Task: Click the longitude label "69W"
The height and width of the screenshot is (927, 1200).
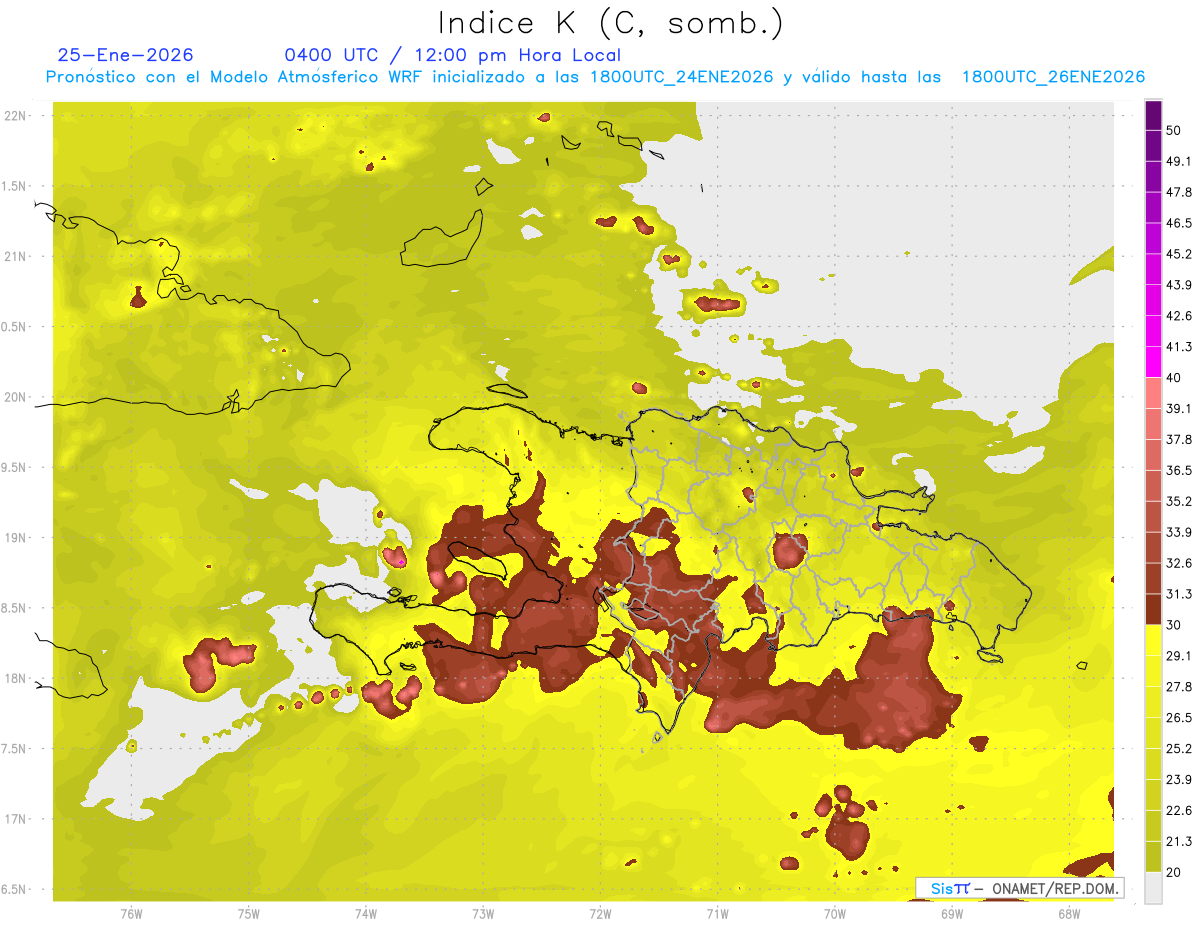Action: (x=952, y=913)
